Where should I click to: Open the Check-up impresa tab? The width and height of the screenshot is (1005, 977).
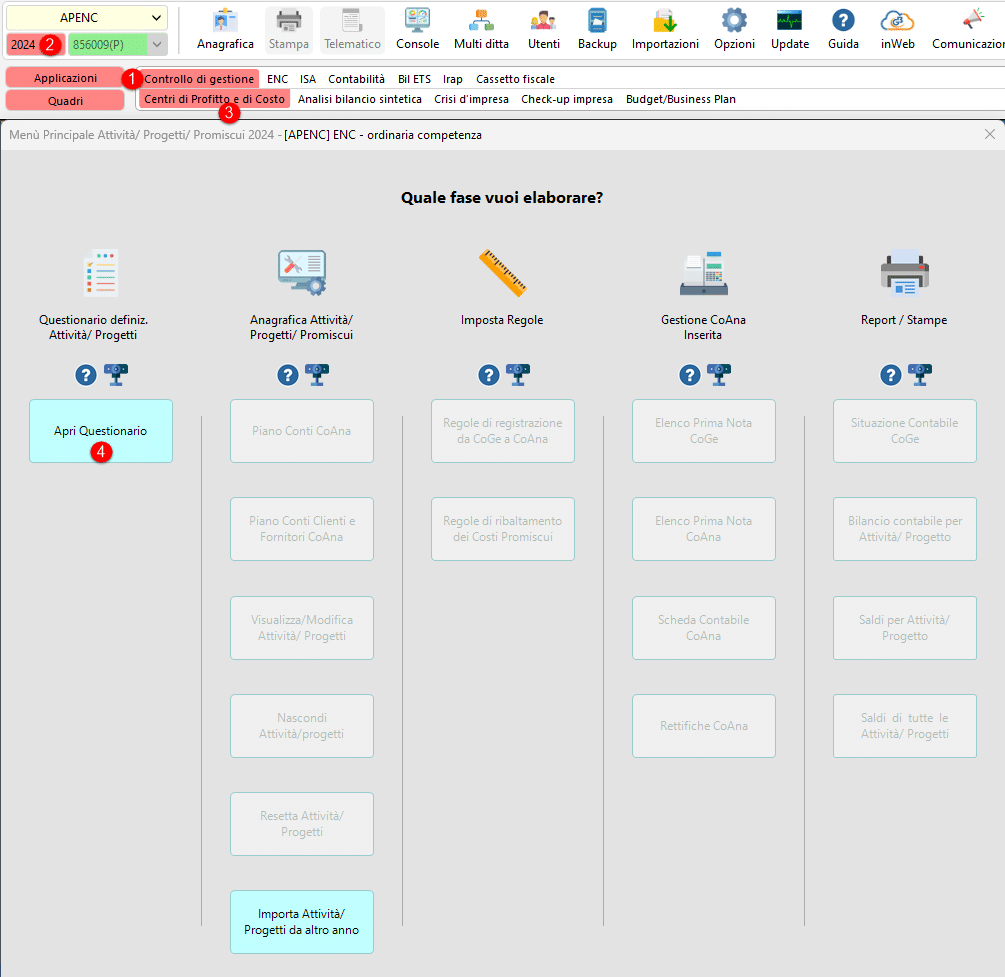pos(567,99)
